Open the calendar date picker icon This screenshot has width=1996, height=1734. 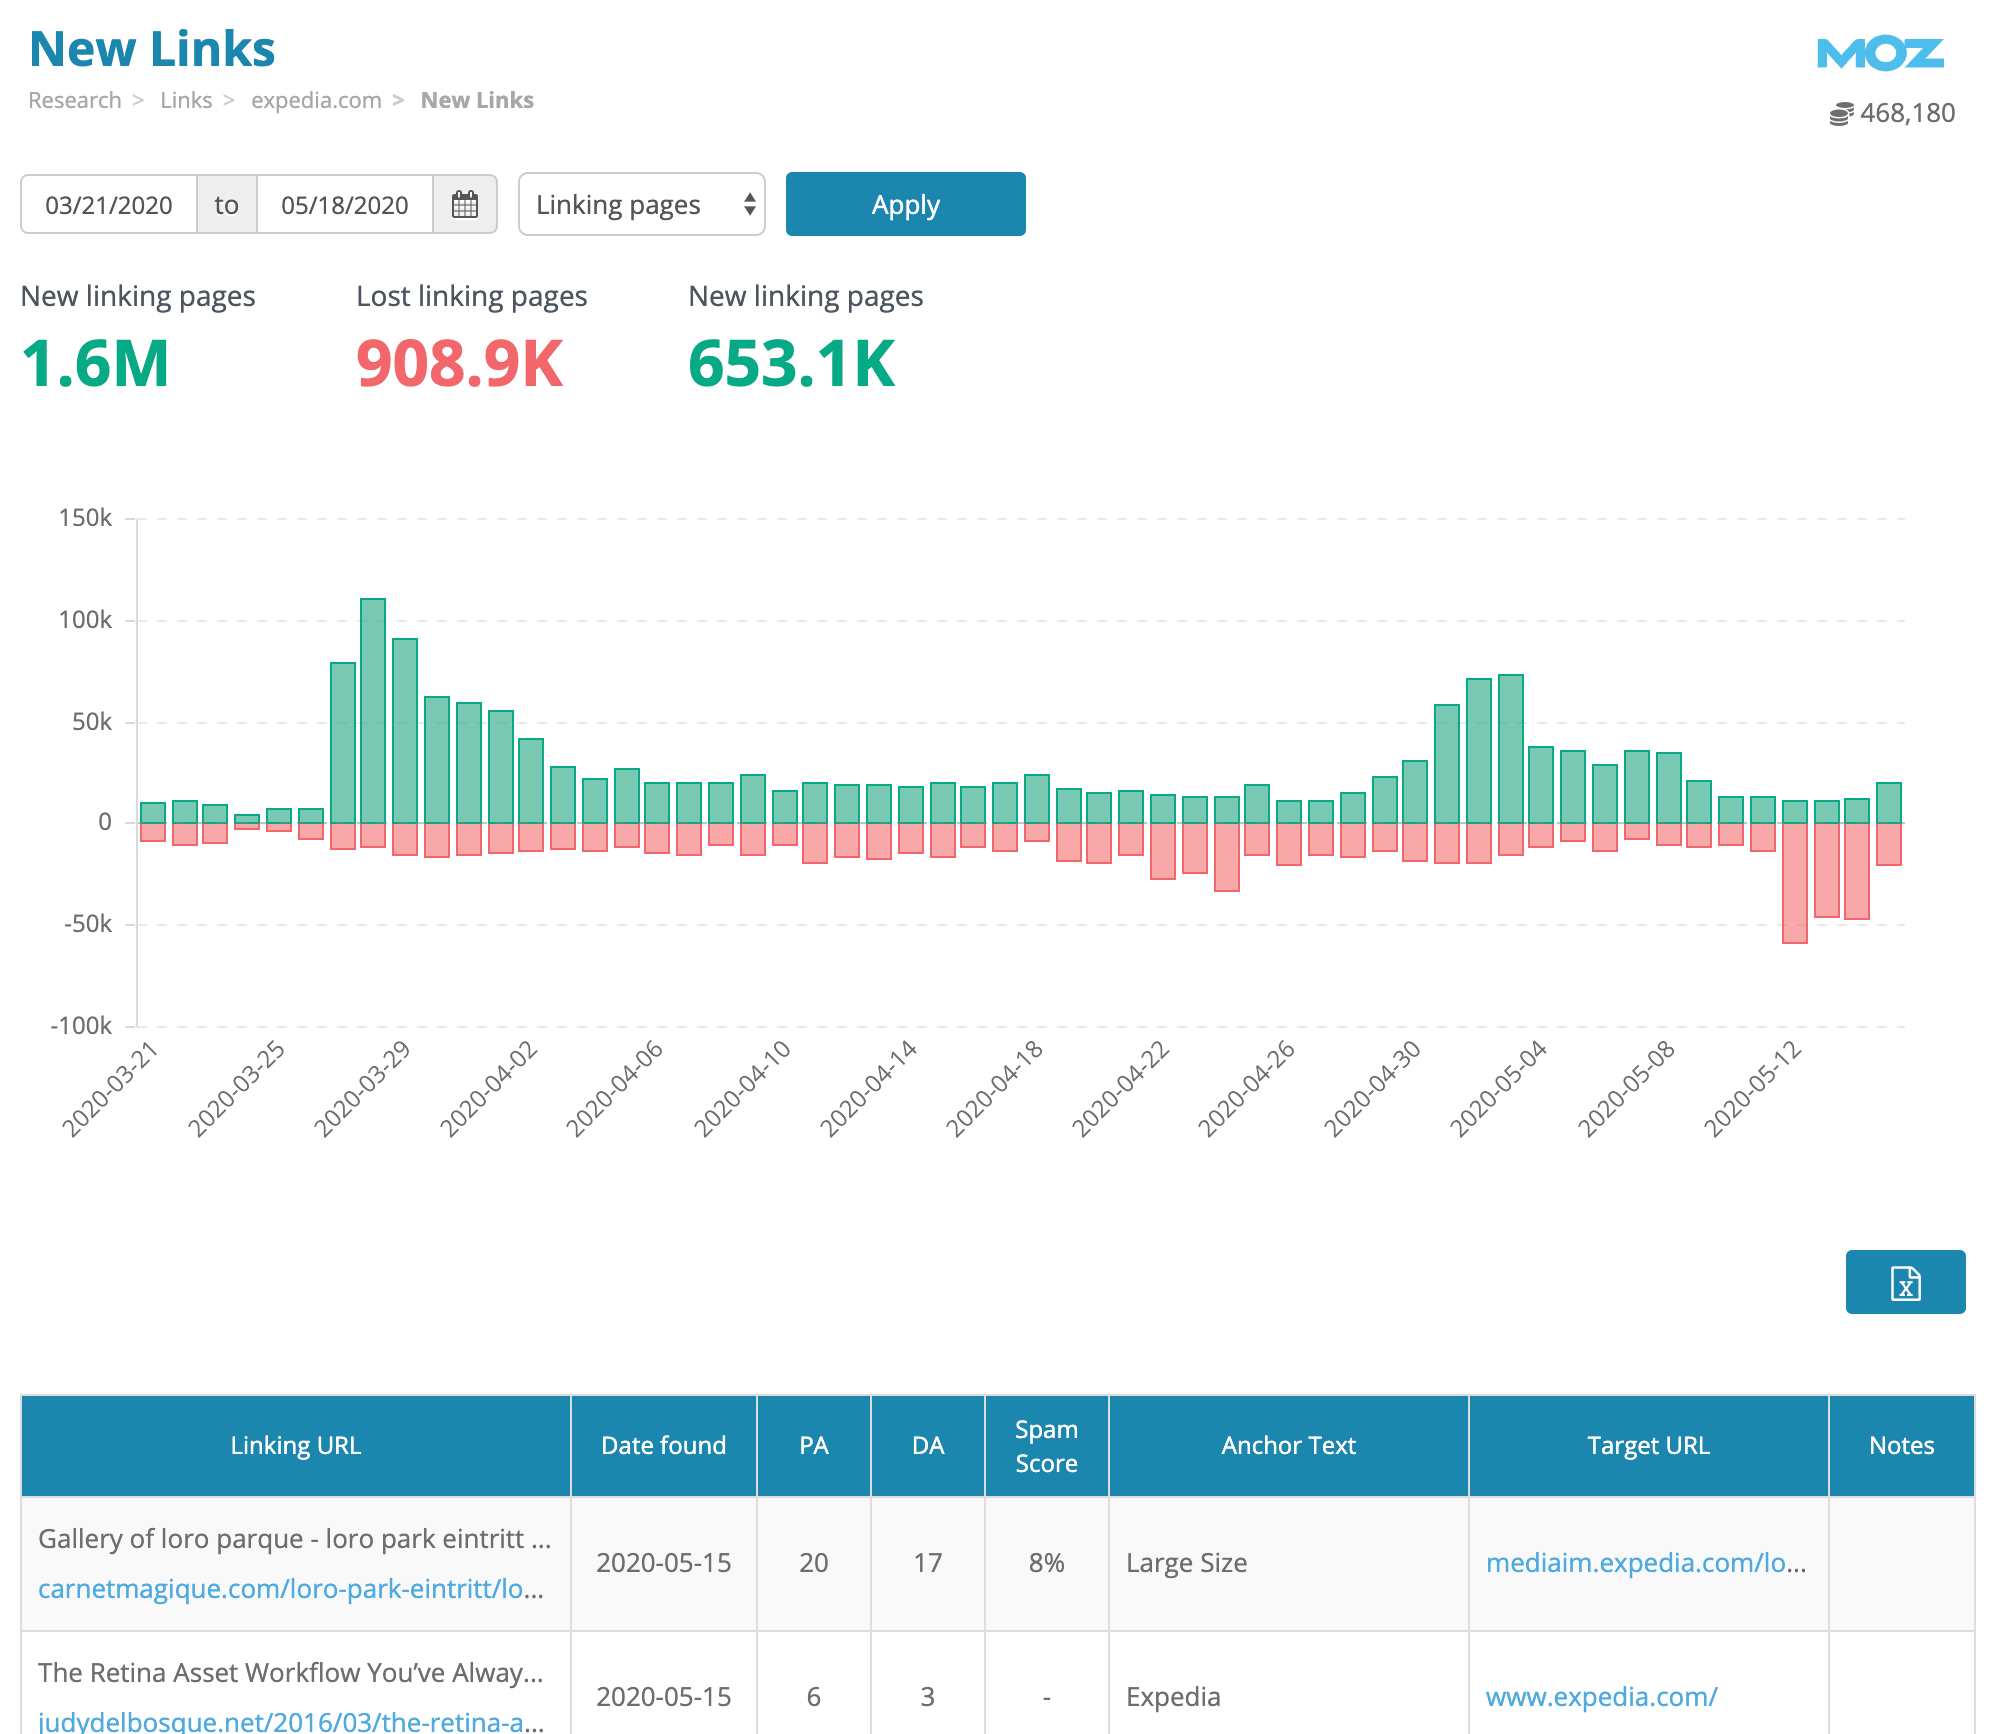(x=465, y=205)
